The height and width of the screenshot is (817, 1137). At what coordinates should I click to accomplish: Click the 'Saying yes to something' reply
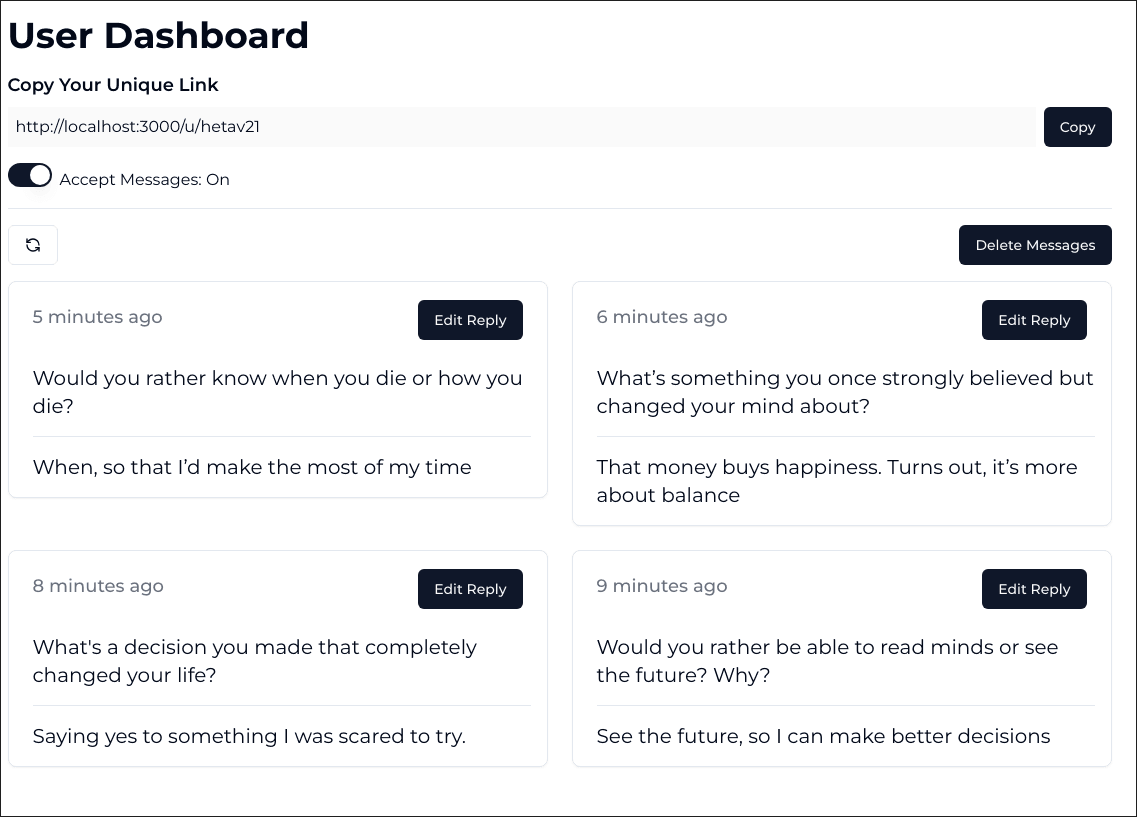[x=249, y=736]
